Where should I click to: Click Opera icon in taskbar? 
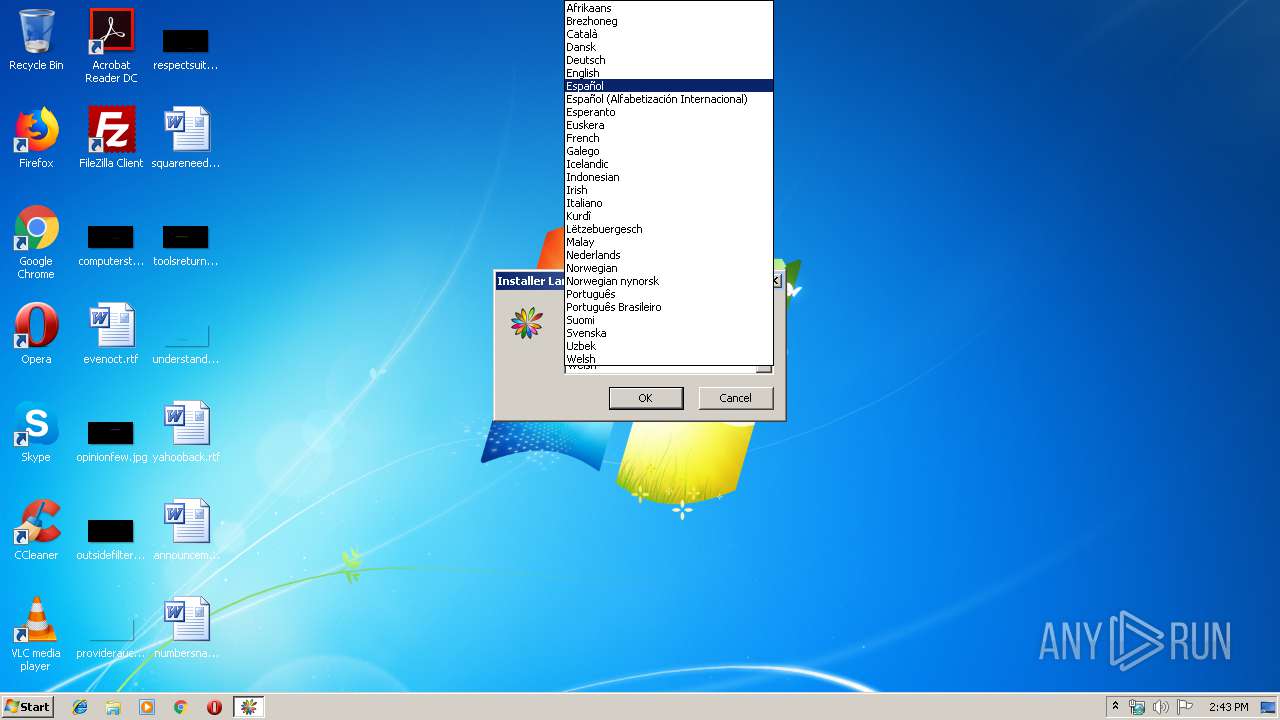click(x=214, y=707)
